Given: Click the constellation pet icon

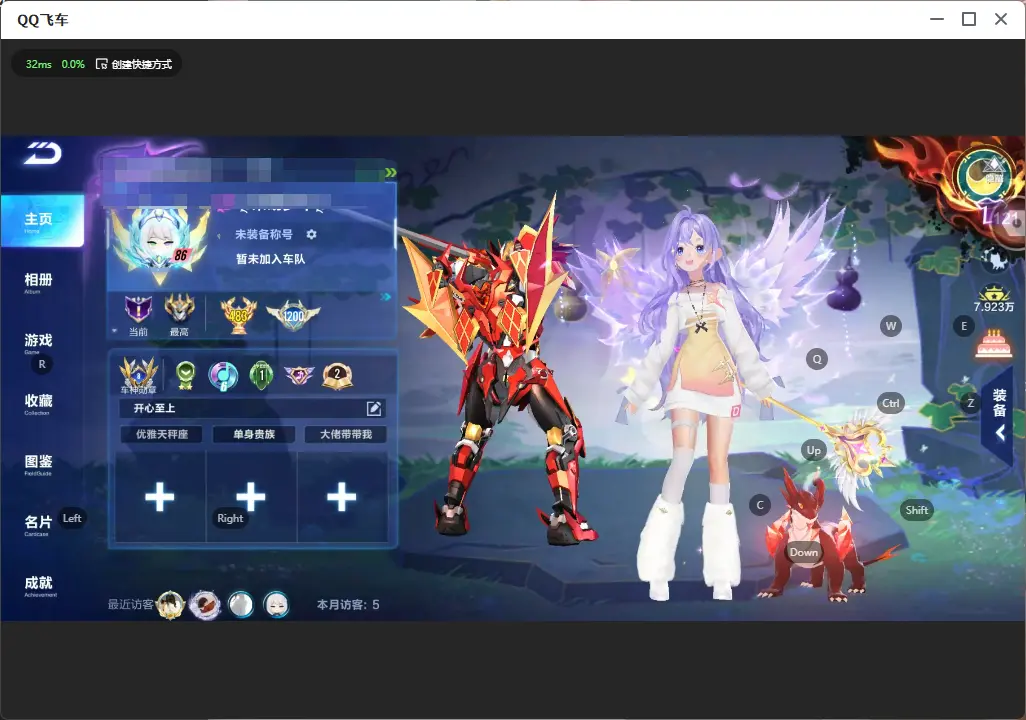Looking at the screenshot, I should [x=996, y=261].
